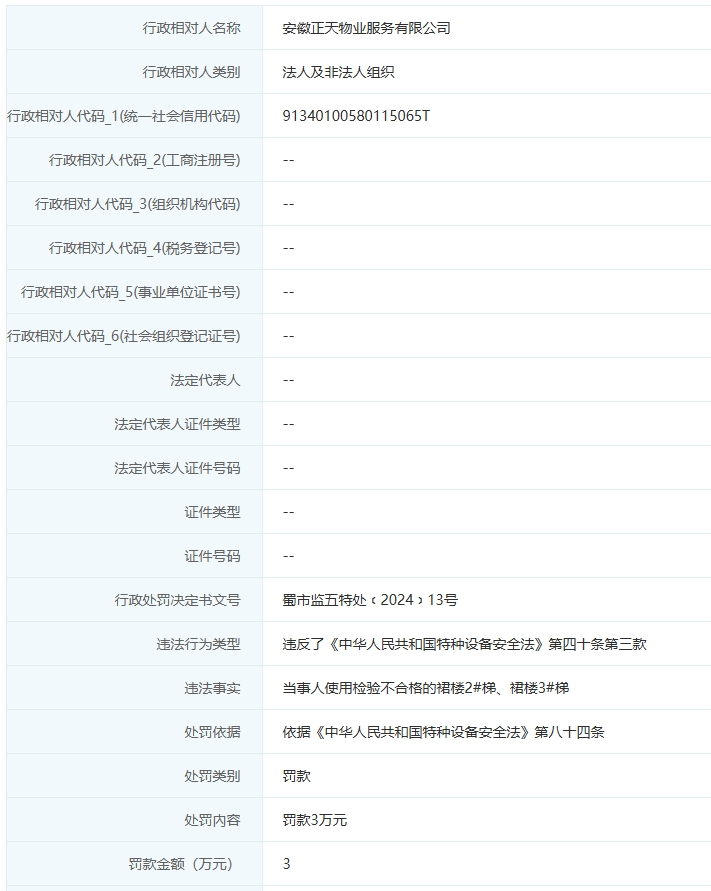Click the label 行政相对人名称
This screenshot has width=711, height=891.
click(192, 28)
